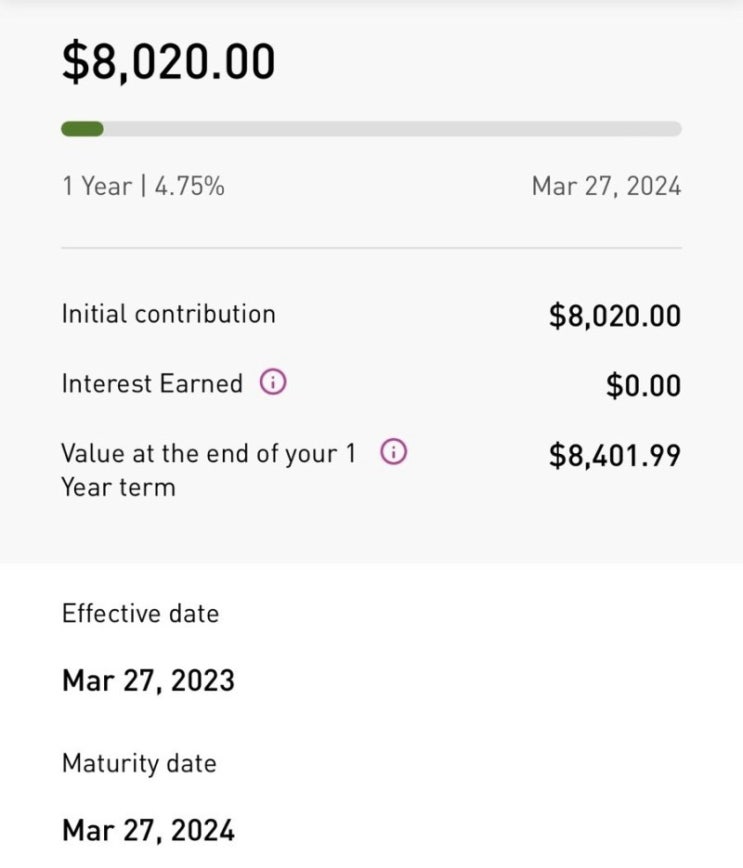Select the Maturity date label
The image size is (743, 868).
tap(139, 763)
